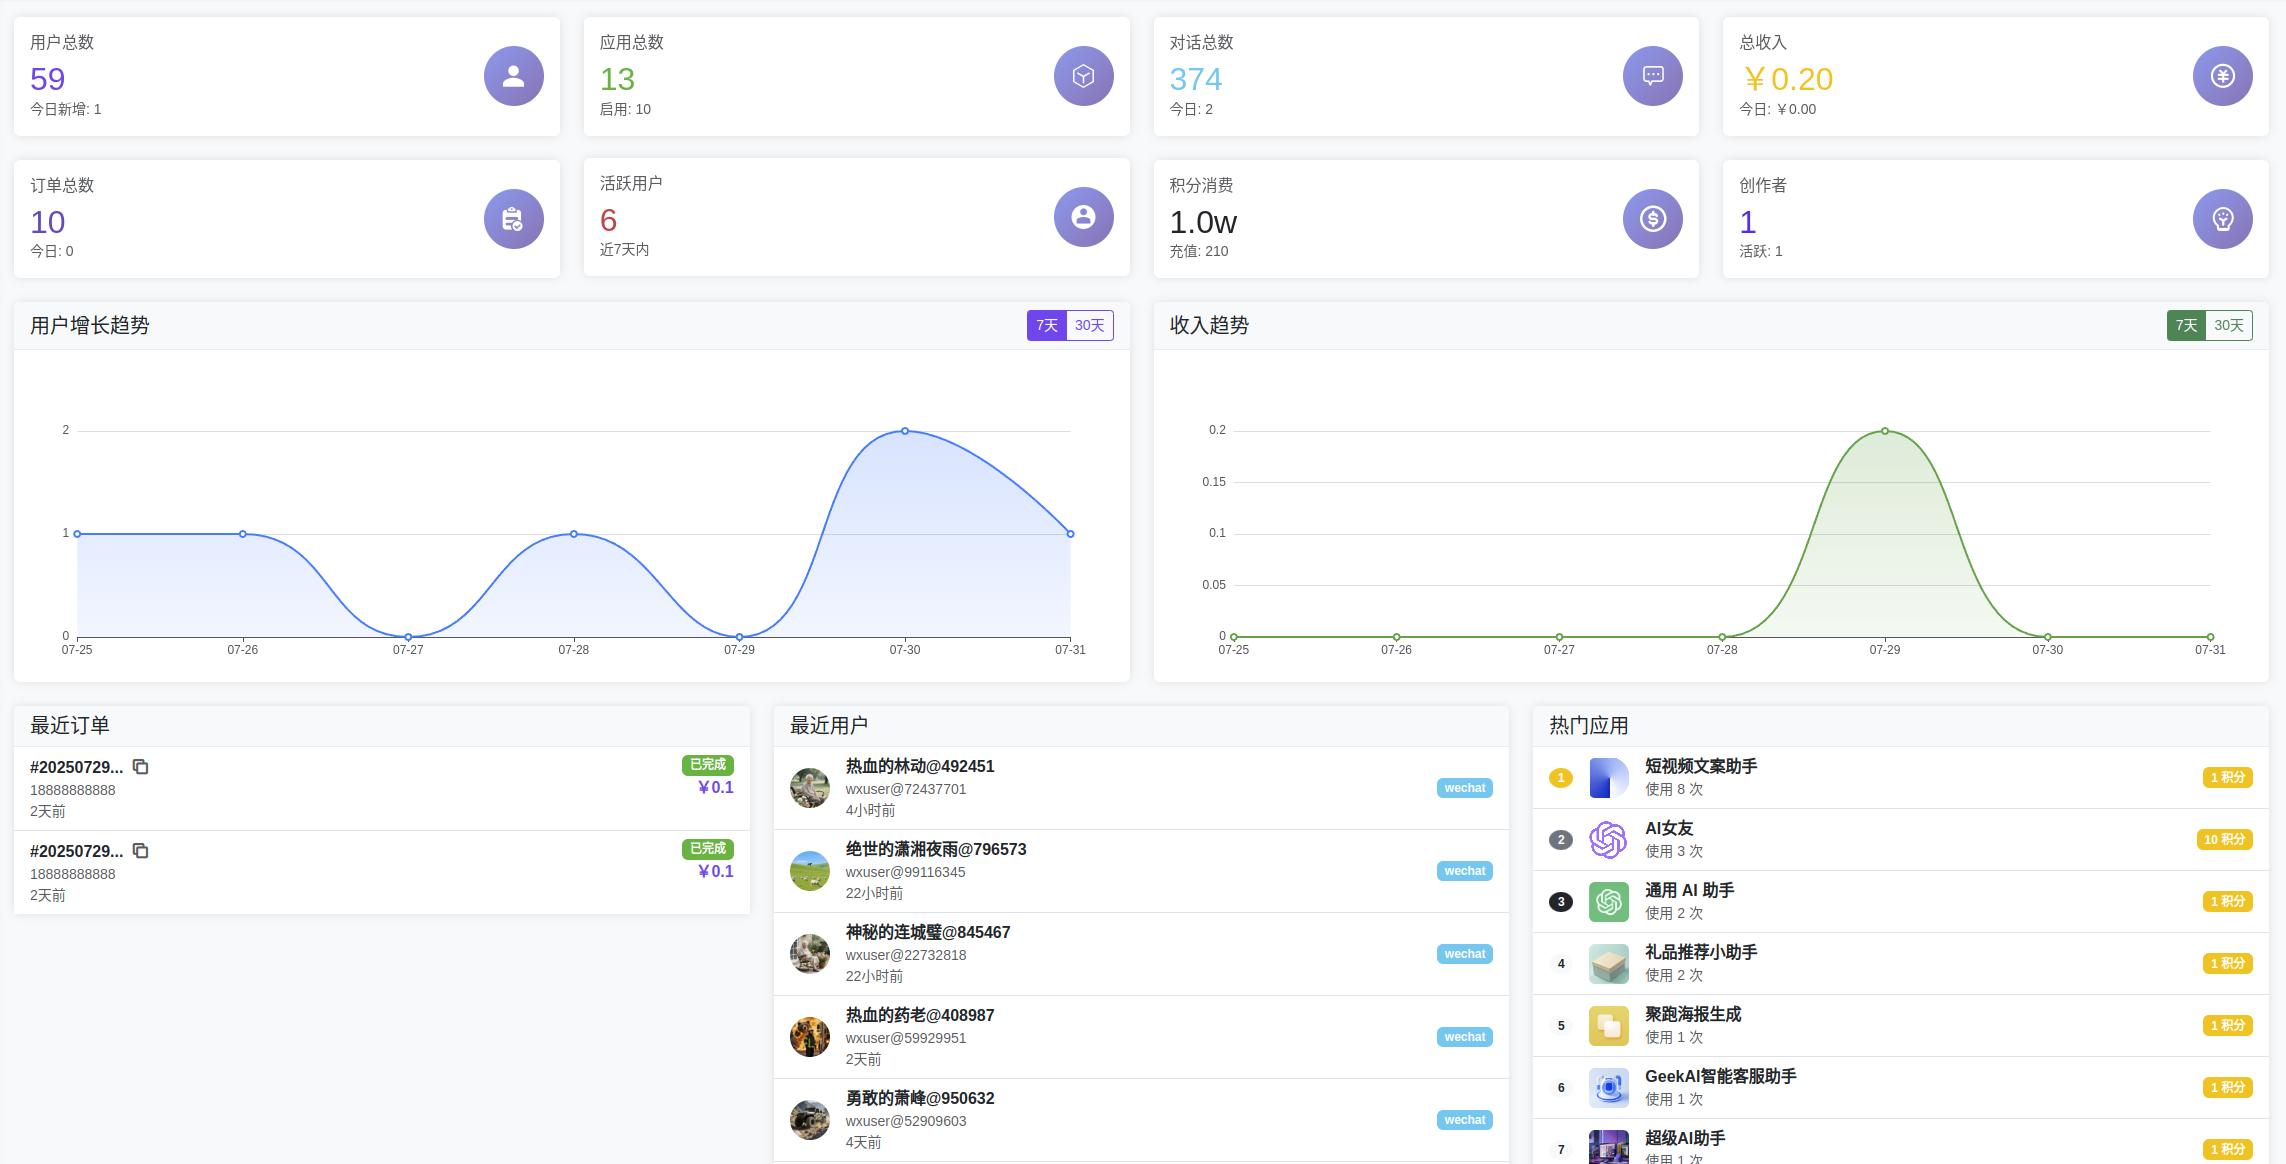Select 7天 on revenue trend chart
The width and height of the screenshot is (2286, 1164).
(2186, 326)
